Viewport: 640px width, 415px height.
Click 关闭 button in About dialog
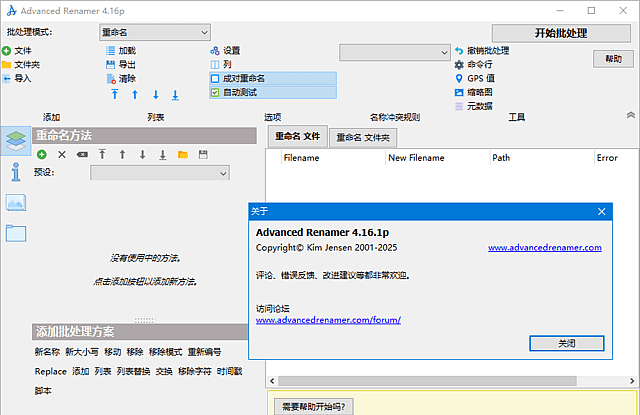pyautogui.click(x=567, y=343)
